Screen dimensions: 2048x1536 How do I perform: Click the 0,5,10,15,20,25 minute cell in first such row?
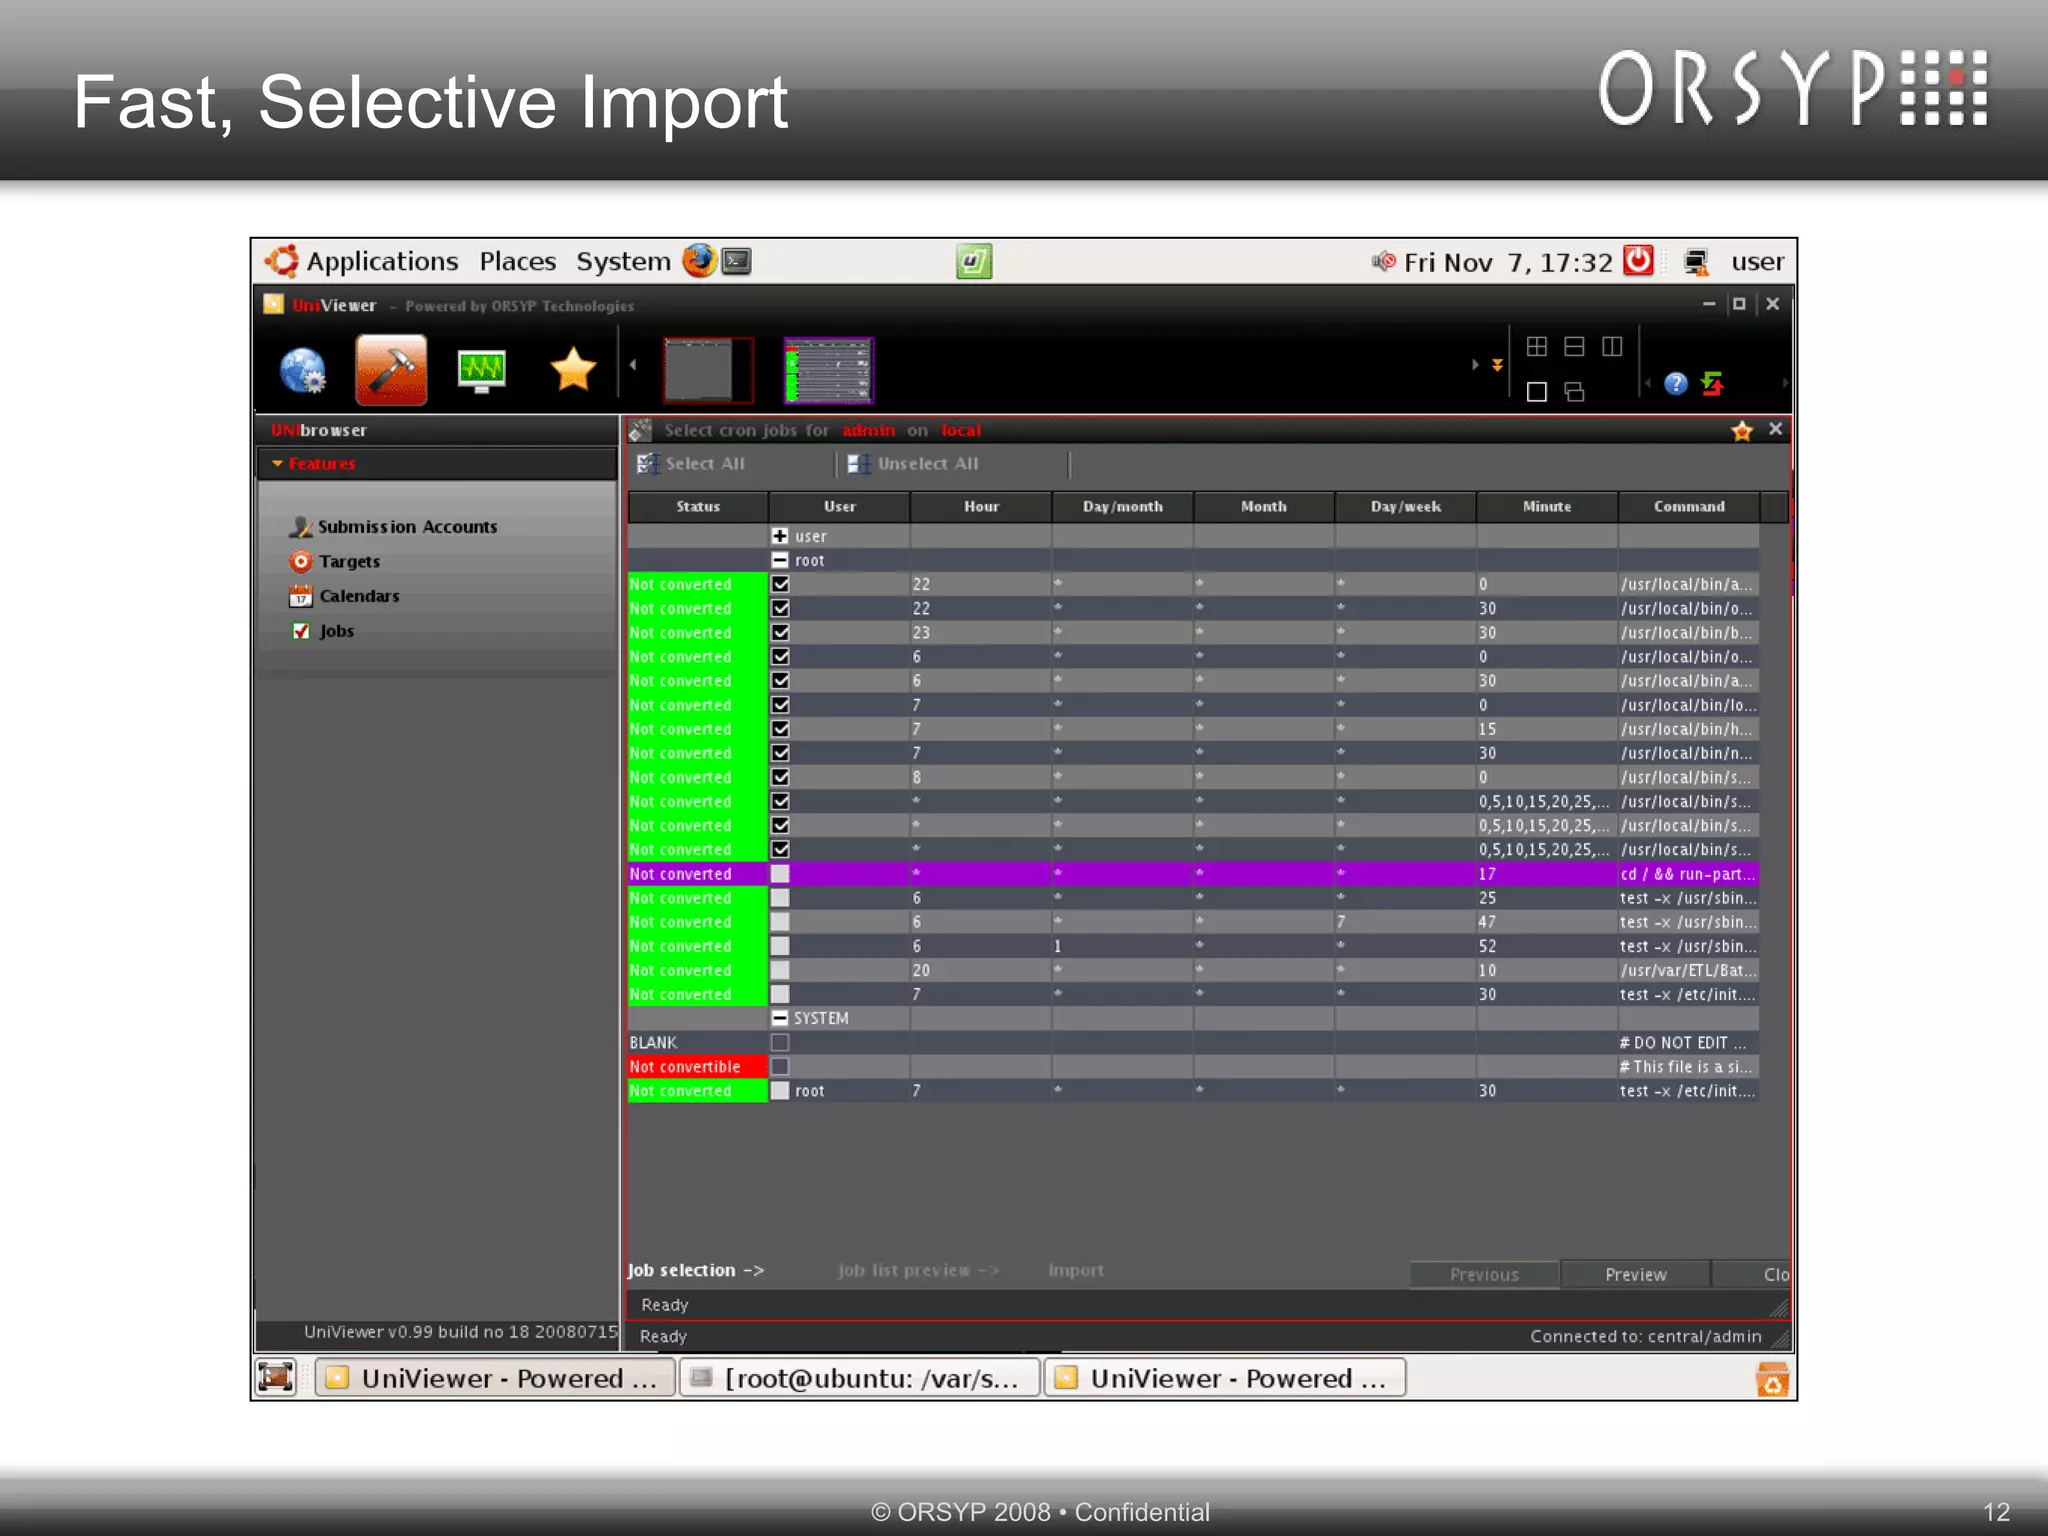click(1546, 802)
